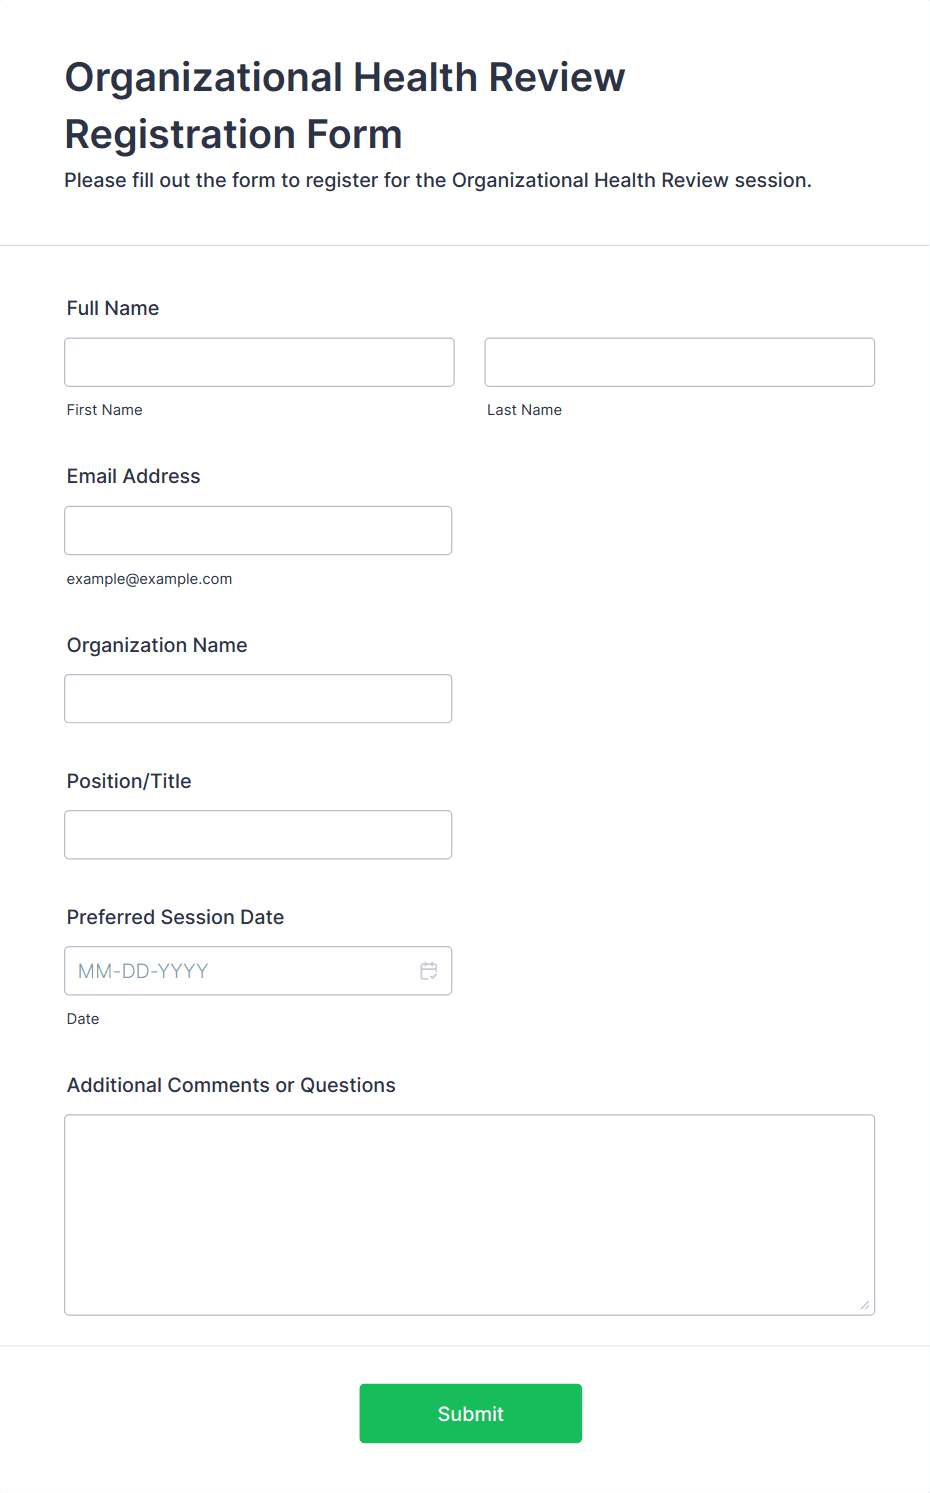The image size is (930, 1493).
Task: Click into the Email Address field
Action: pyautogui.click(x=258, y=530)
